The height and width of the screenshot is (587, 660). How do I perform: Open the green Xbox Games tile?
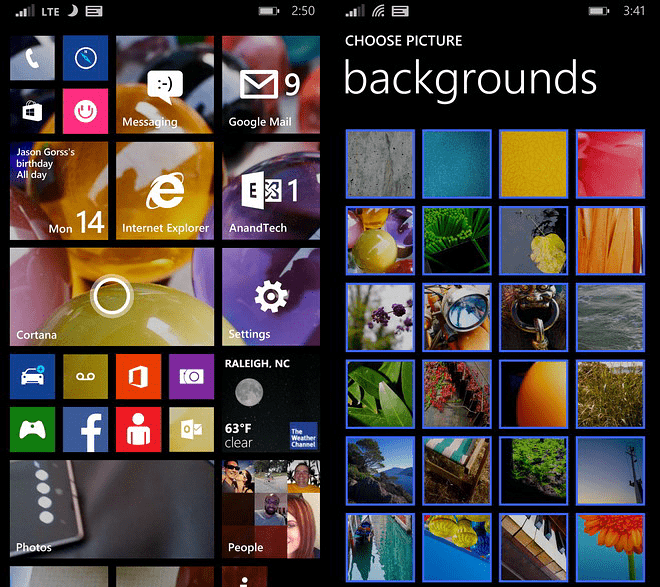point(32,429)
